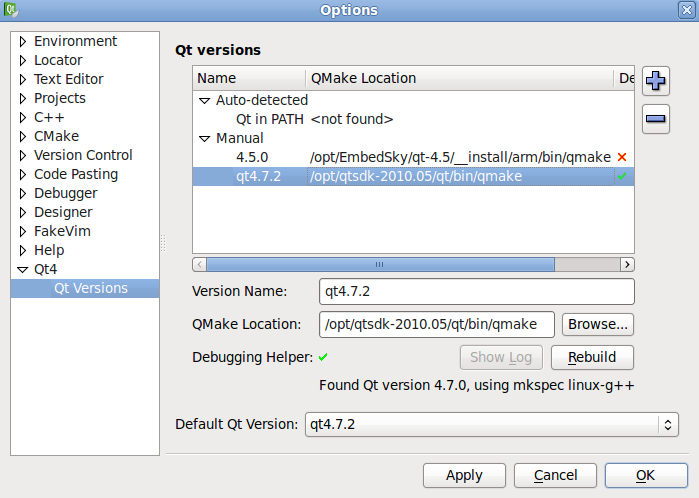Image resolution: width=699 pixels, height=498 pixels.
Task: Click the /opt/EmbedSky qmake path cell
Action: pos(460,157)
